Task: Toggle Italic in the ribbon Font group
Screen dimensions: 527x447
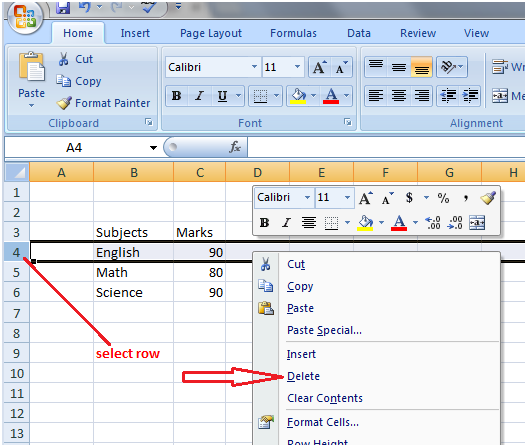Action: [x=199, y=96]
